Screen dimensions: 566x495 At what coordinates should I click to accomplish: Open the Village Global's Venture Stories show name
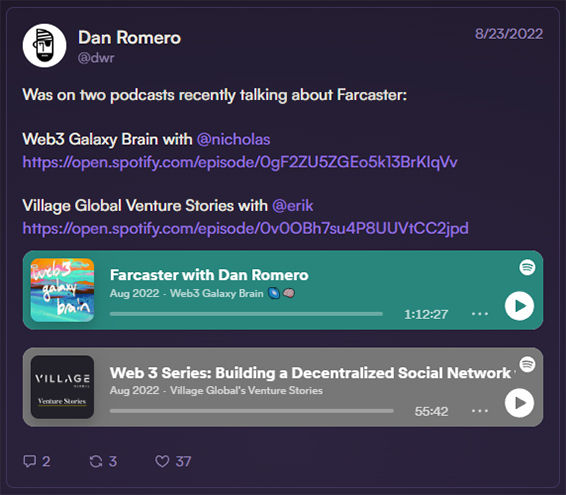coord(246,390)
